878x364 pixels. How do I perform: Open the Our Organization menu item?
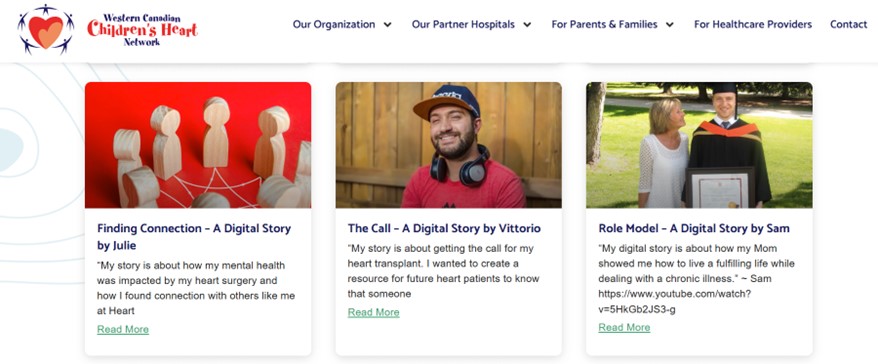334,25
